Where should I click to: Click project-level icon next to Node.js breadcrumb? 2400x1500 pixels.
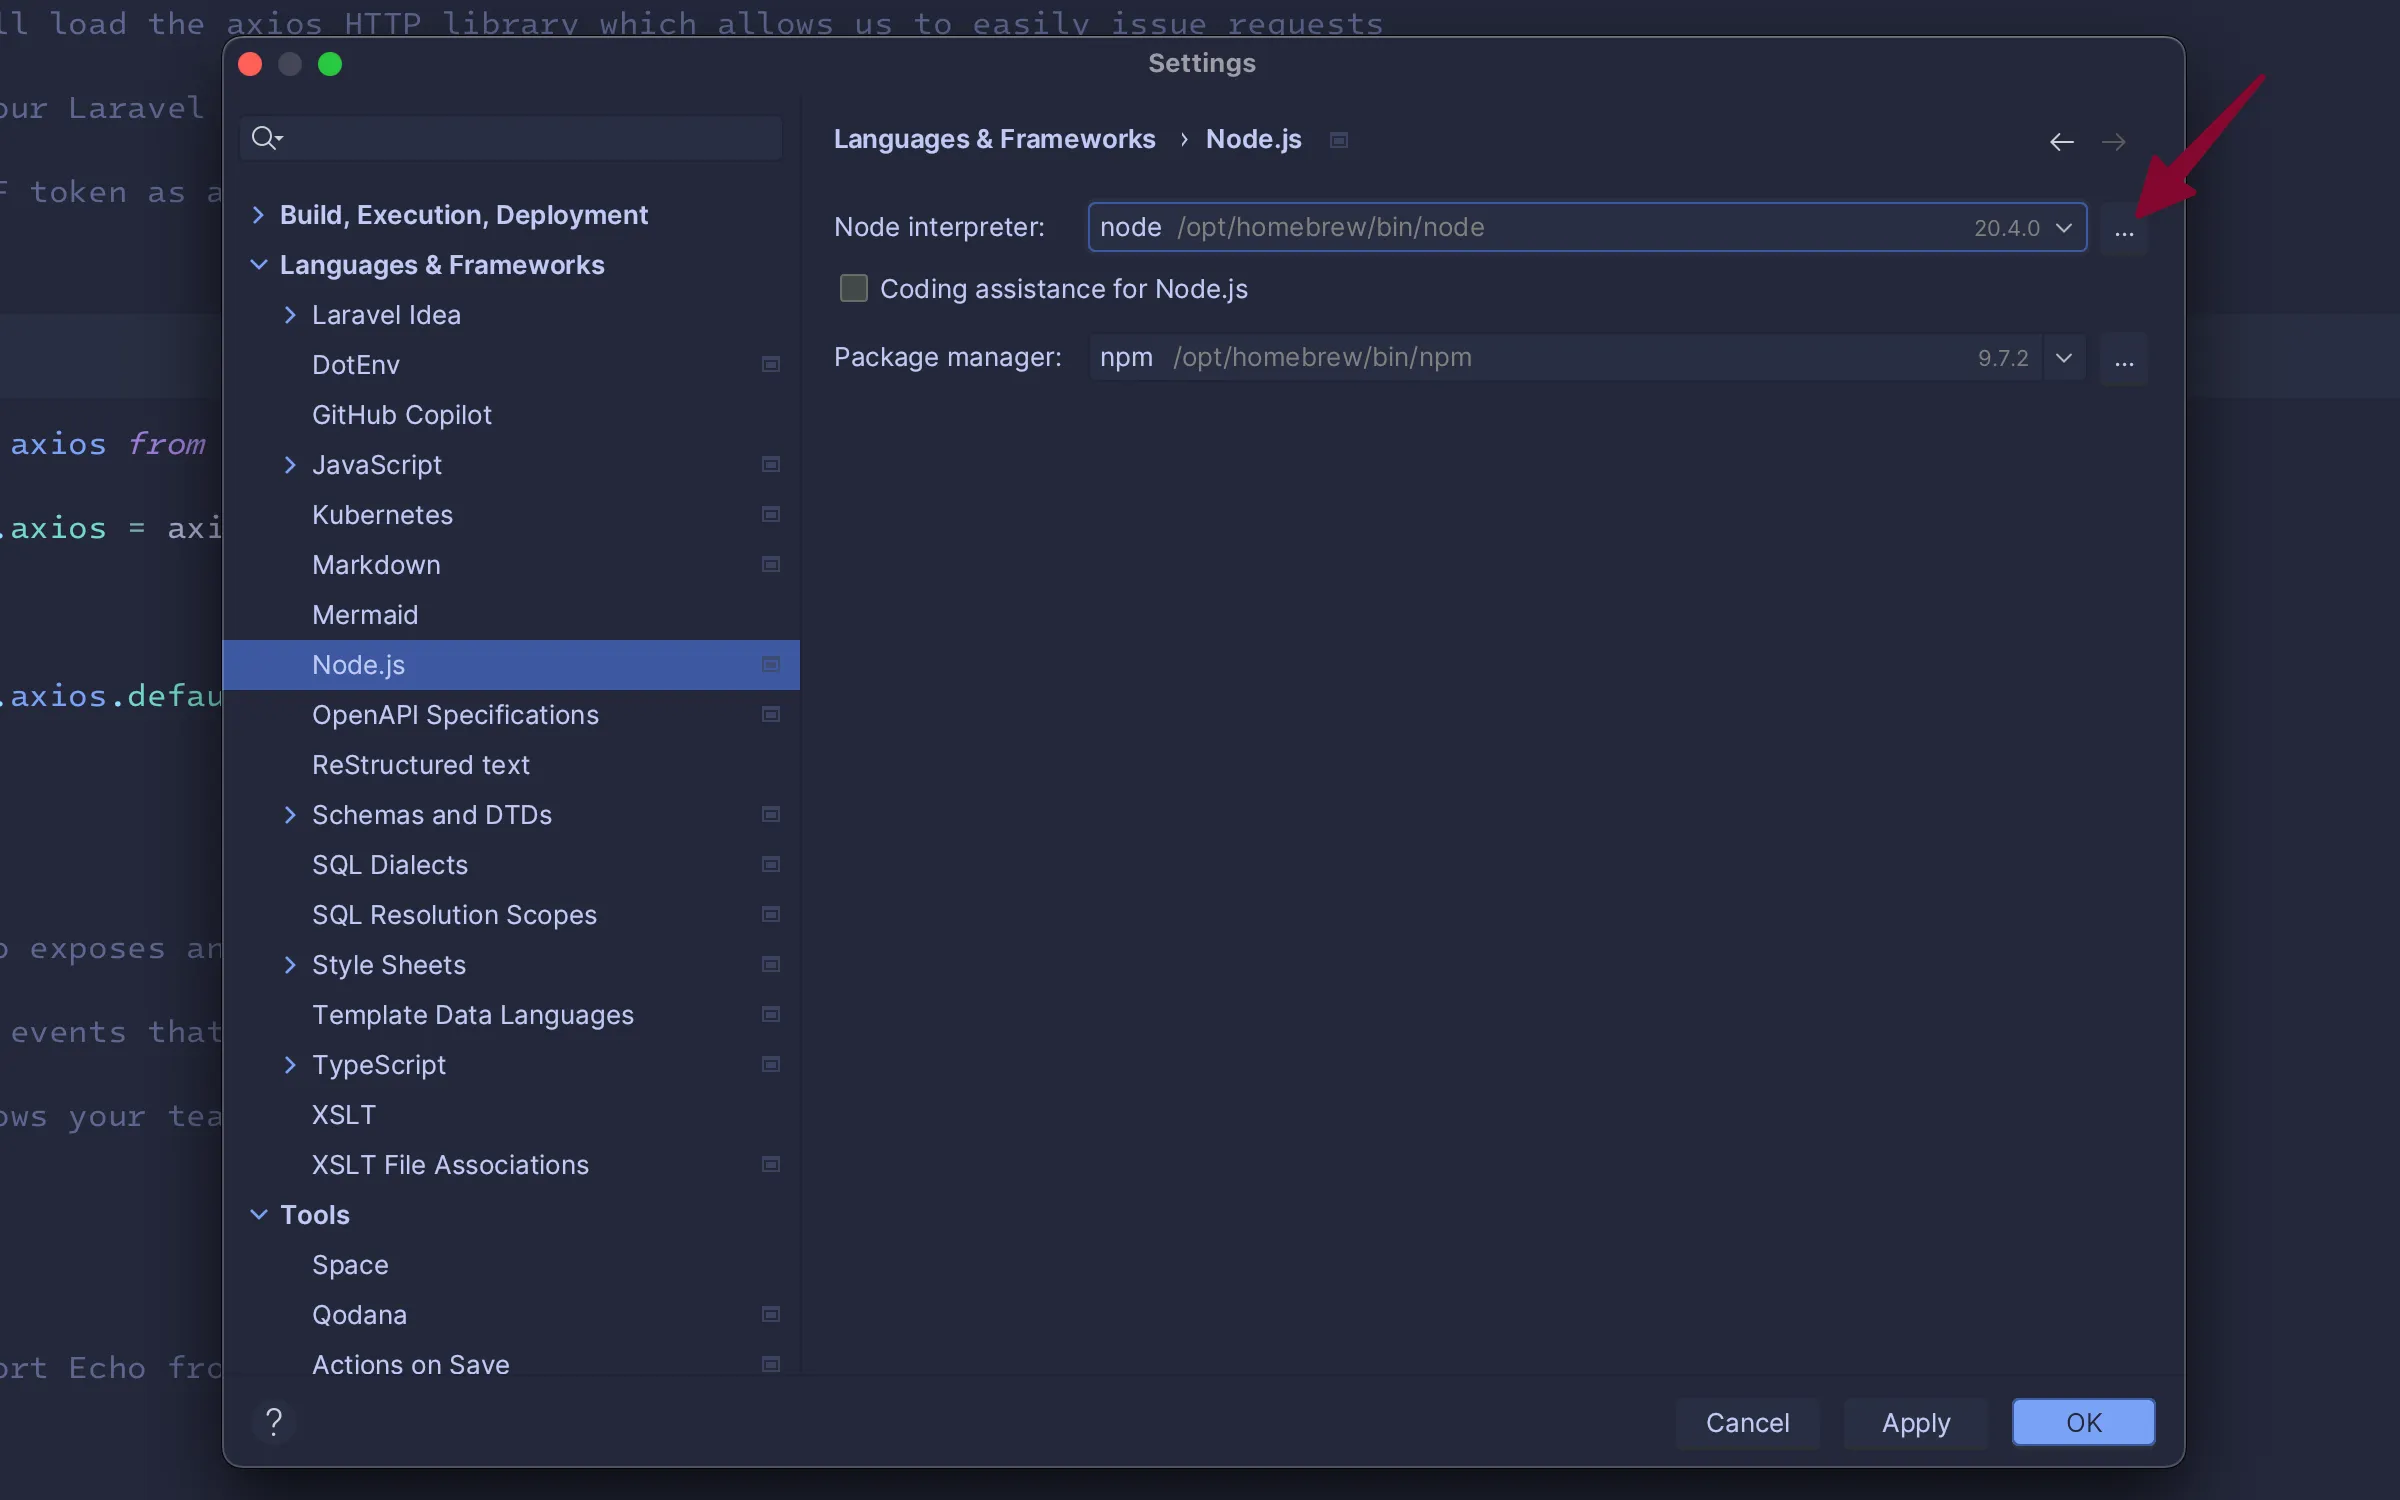(1339, 140)
